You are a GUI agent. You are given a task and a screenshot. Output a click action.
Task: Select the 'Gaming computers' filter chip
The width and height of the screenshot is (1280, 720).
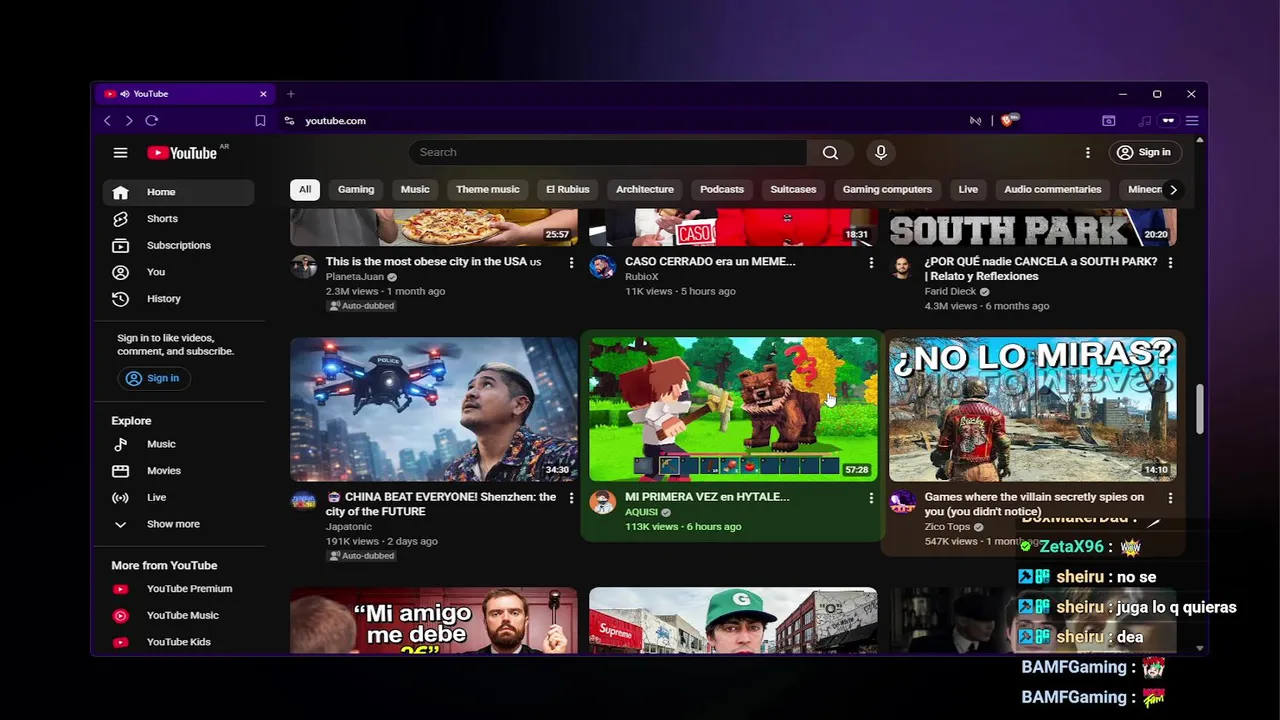[887, 189]
